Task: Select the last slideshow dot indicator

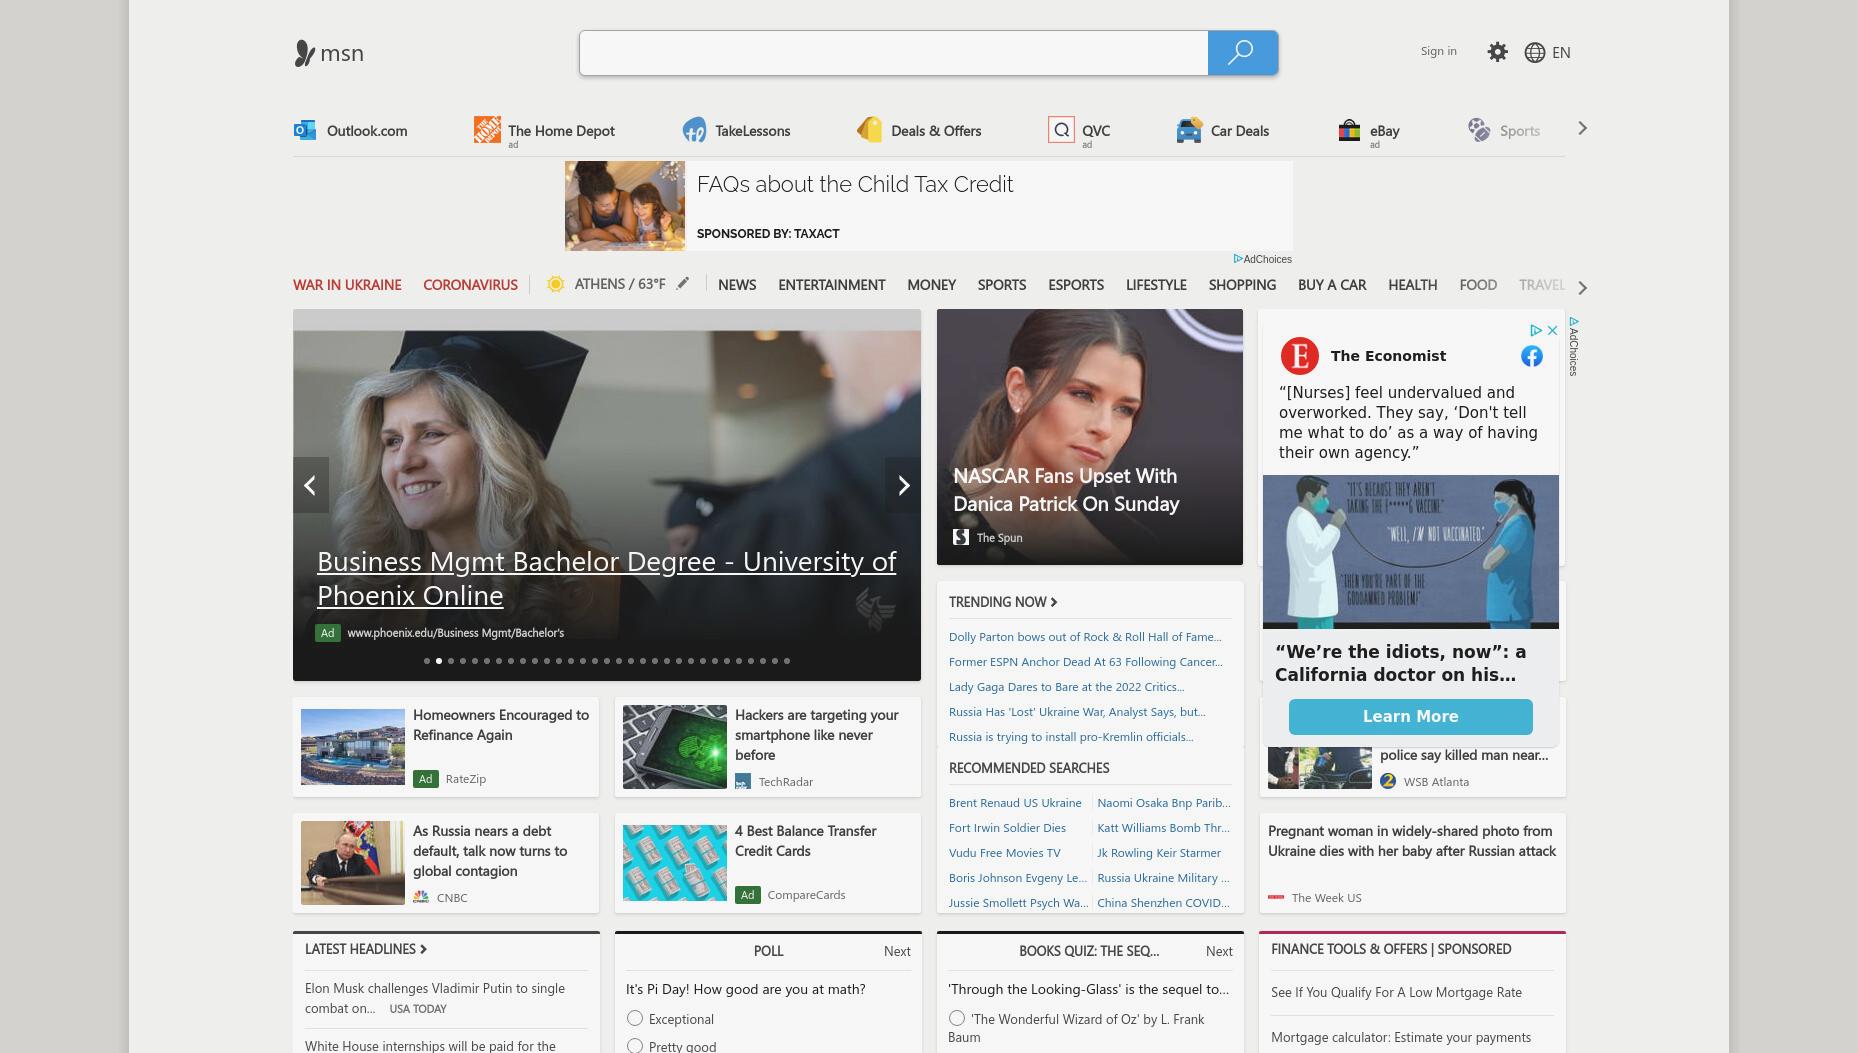Action: coord(787,661)
